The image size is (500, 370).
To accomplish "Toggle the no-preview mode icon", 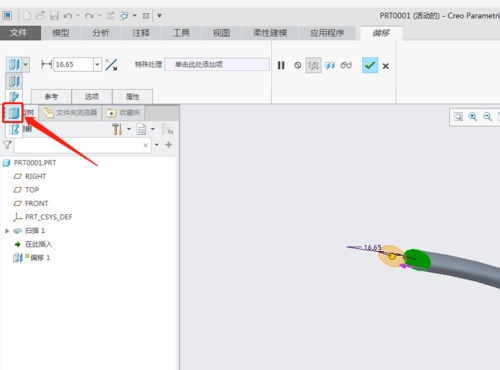I will pos(297,65).
